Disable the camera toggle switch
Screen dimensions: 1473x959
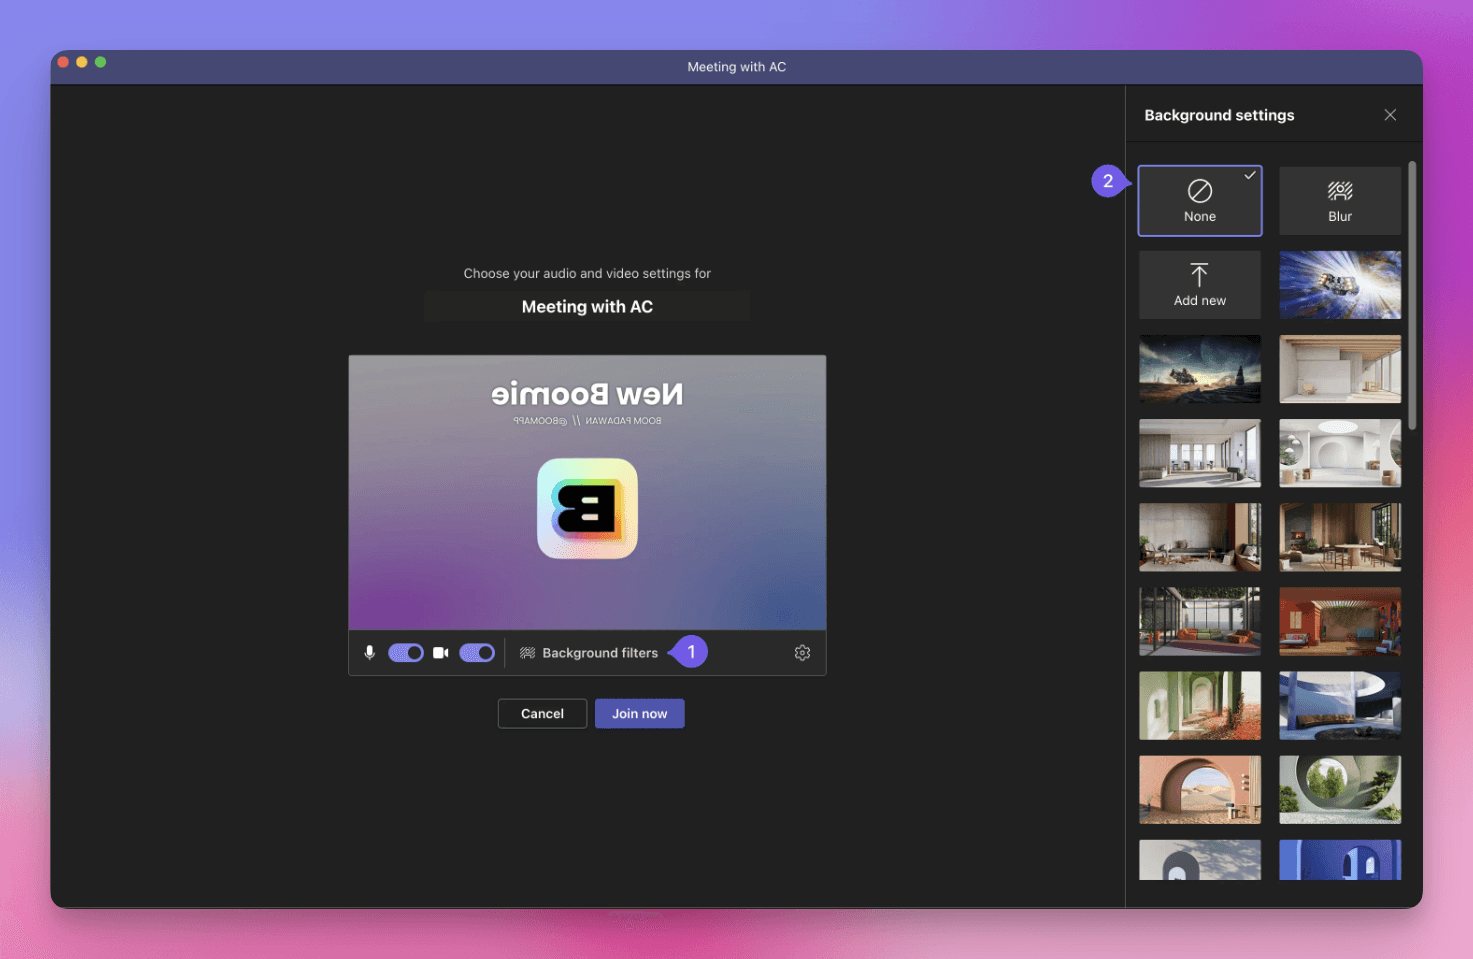[x=477, y=653]
